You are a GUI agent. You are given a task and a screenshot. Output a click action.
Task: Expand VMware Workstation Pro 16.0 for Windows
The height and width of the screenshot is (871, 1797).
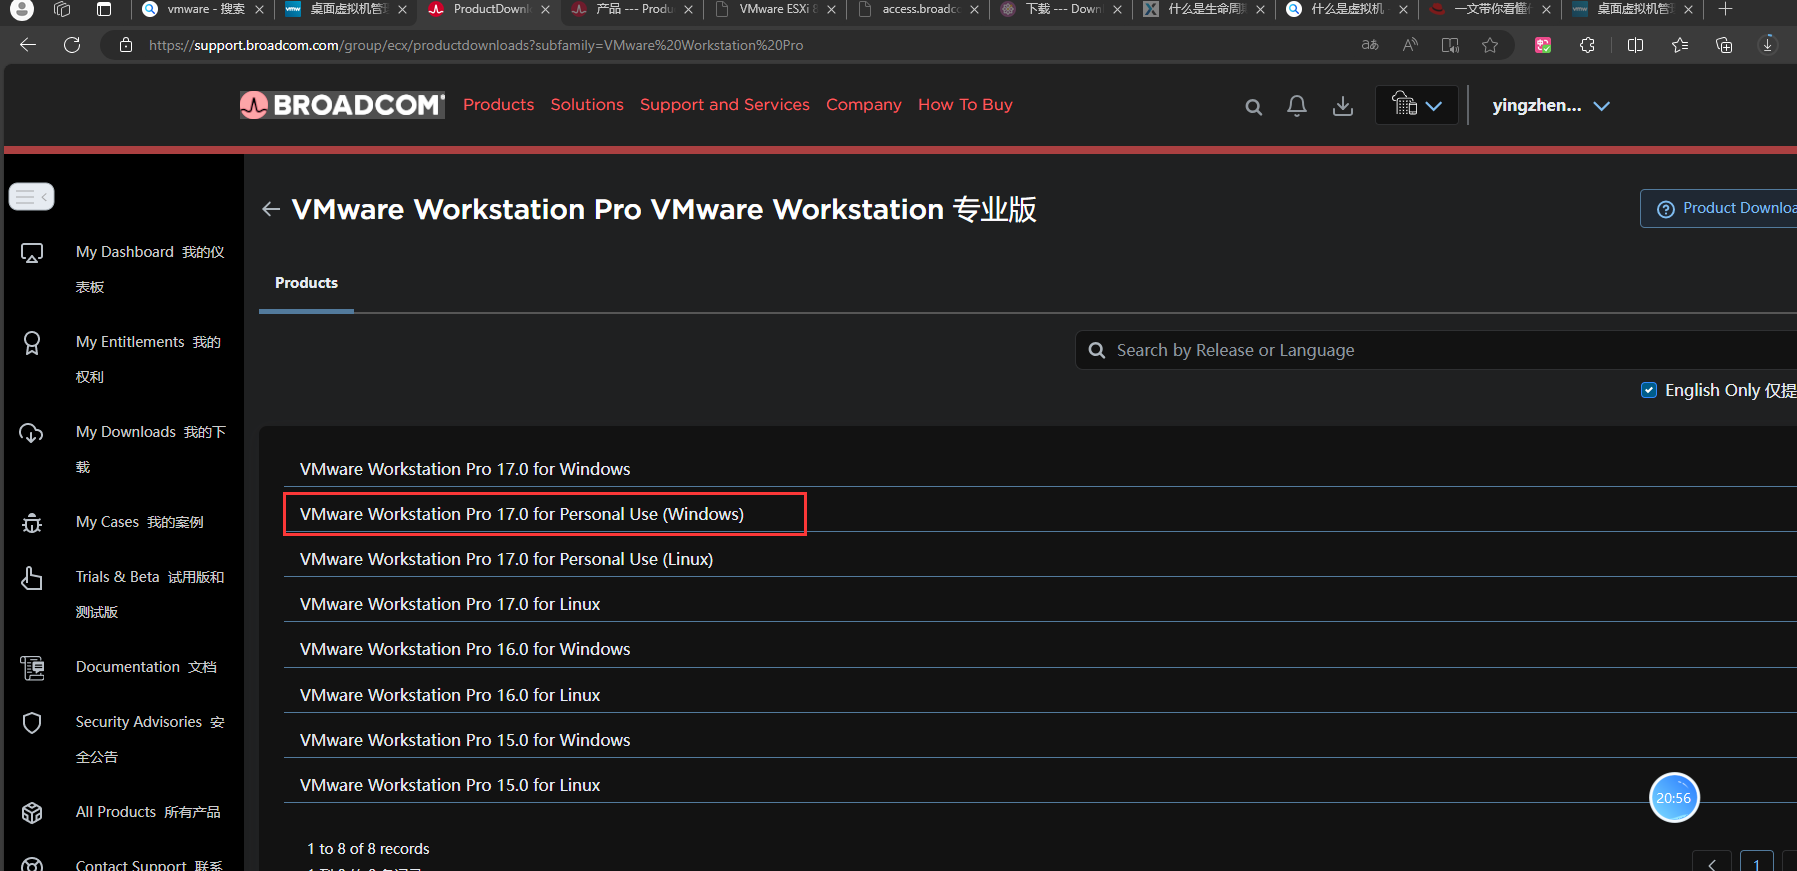click(1040, 649)
